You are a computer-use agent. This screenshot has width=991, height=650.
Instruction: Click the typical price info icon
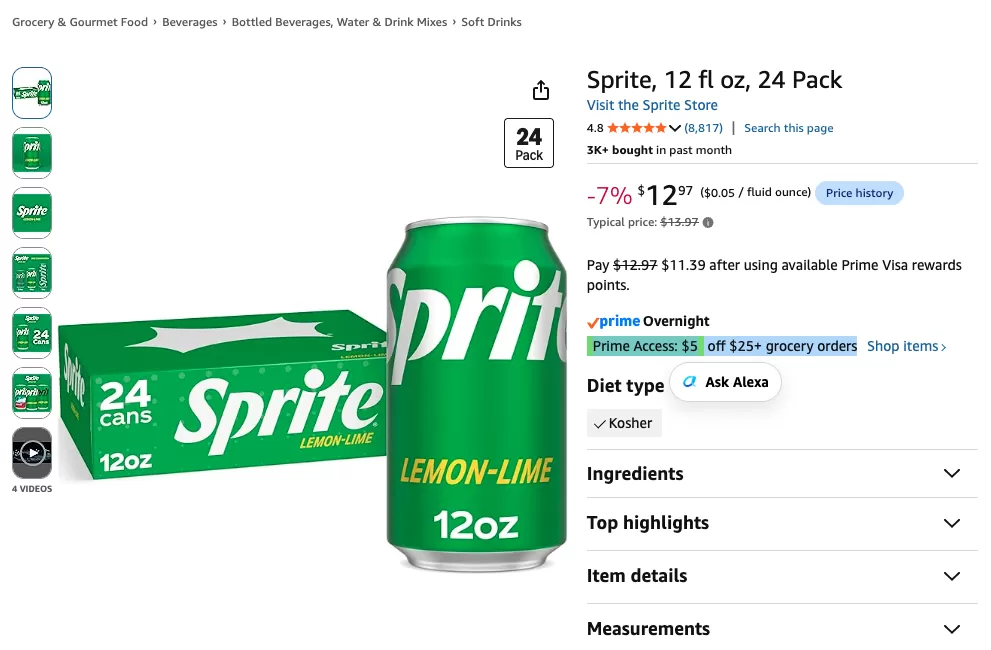click(x=708, y=223)
